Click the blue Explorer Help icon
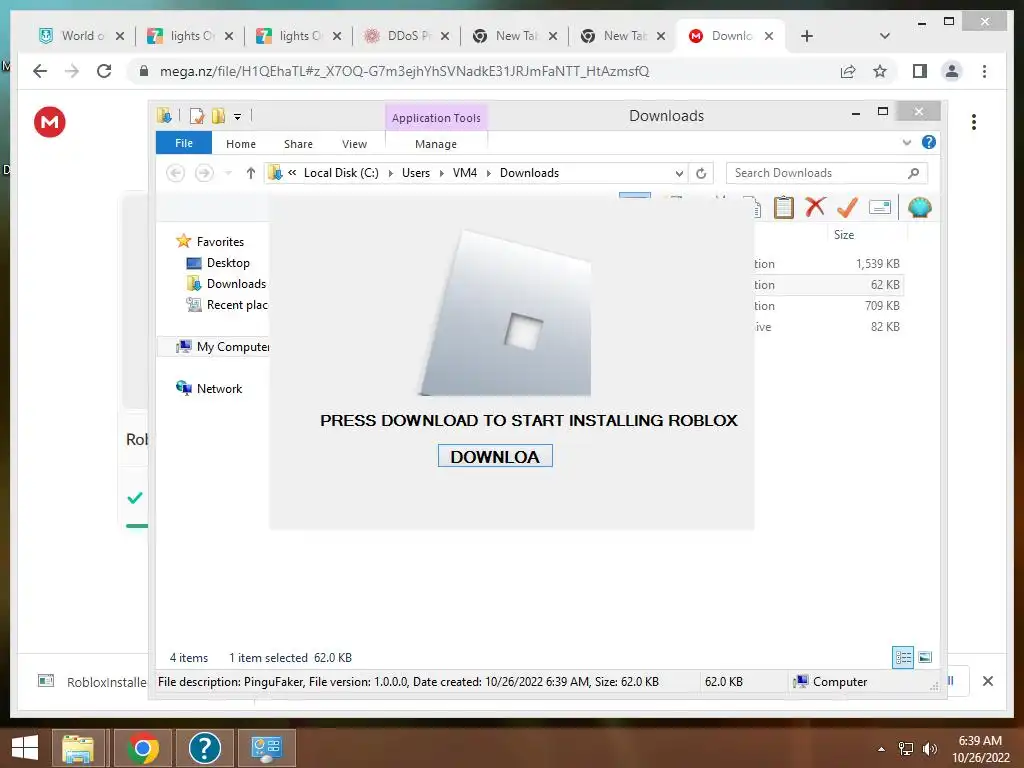Image resolution: width=1024 pixels, height=768 pixels. pos(928,142)
